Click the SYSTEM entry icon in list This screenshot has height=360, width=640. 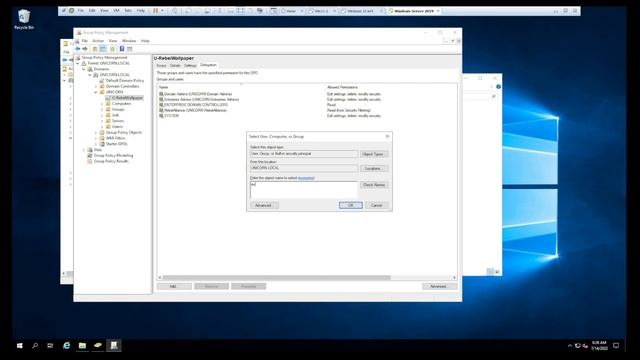pos(161,116)
